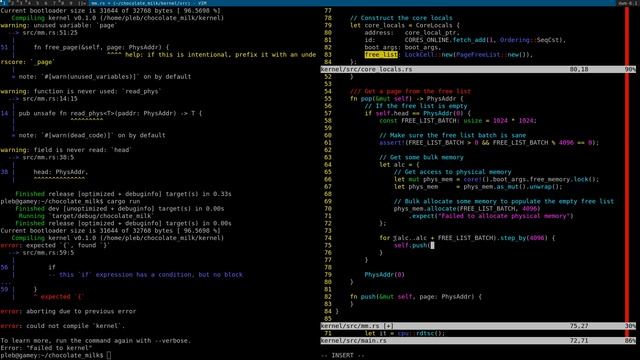
Task: Click the 'cargo run' command line
Action: (x=70, y=202)
